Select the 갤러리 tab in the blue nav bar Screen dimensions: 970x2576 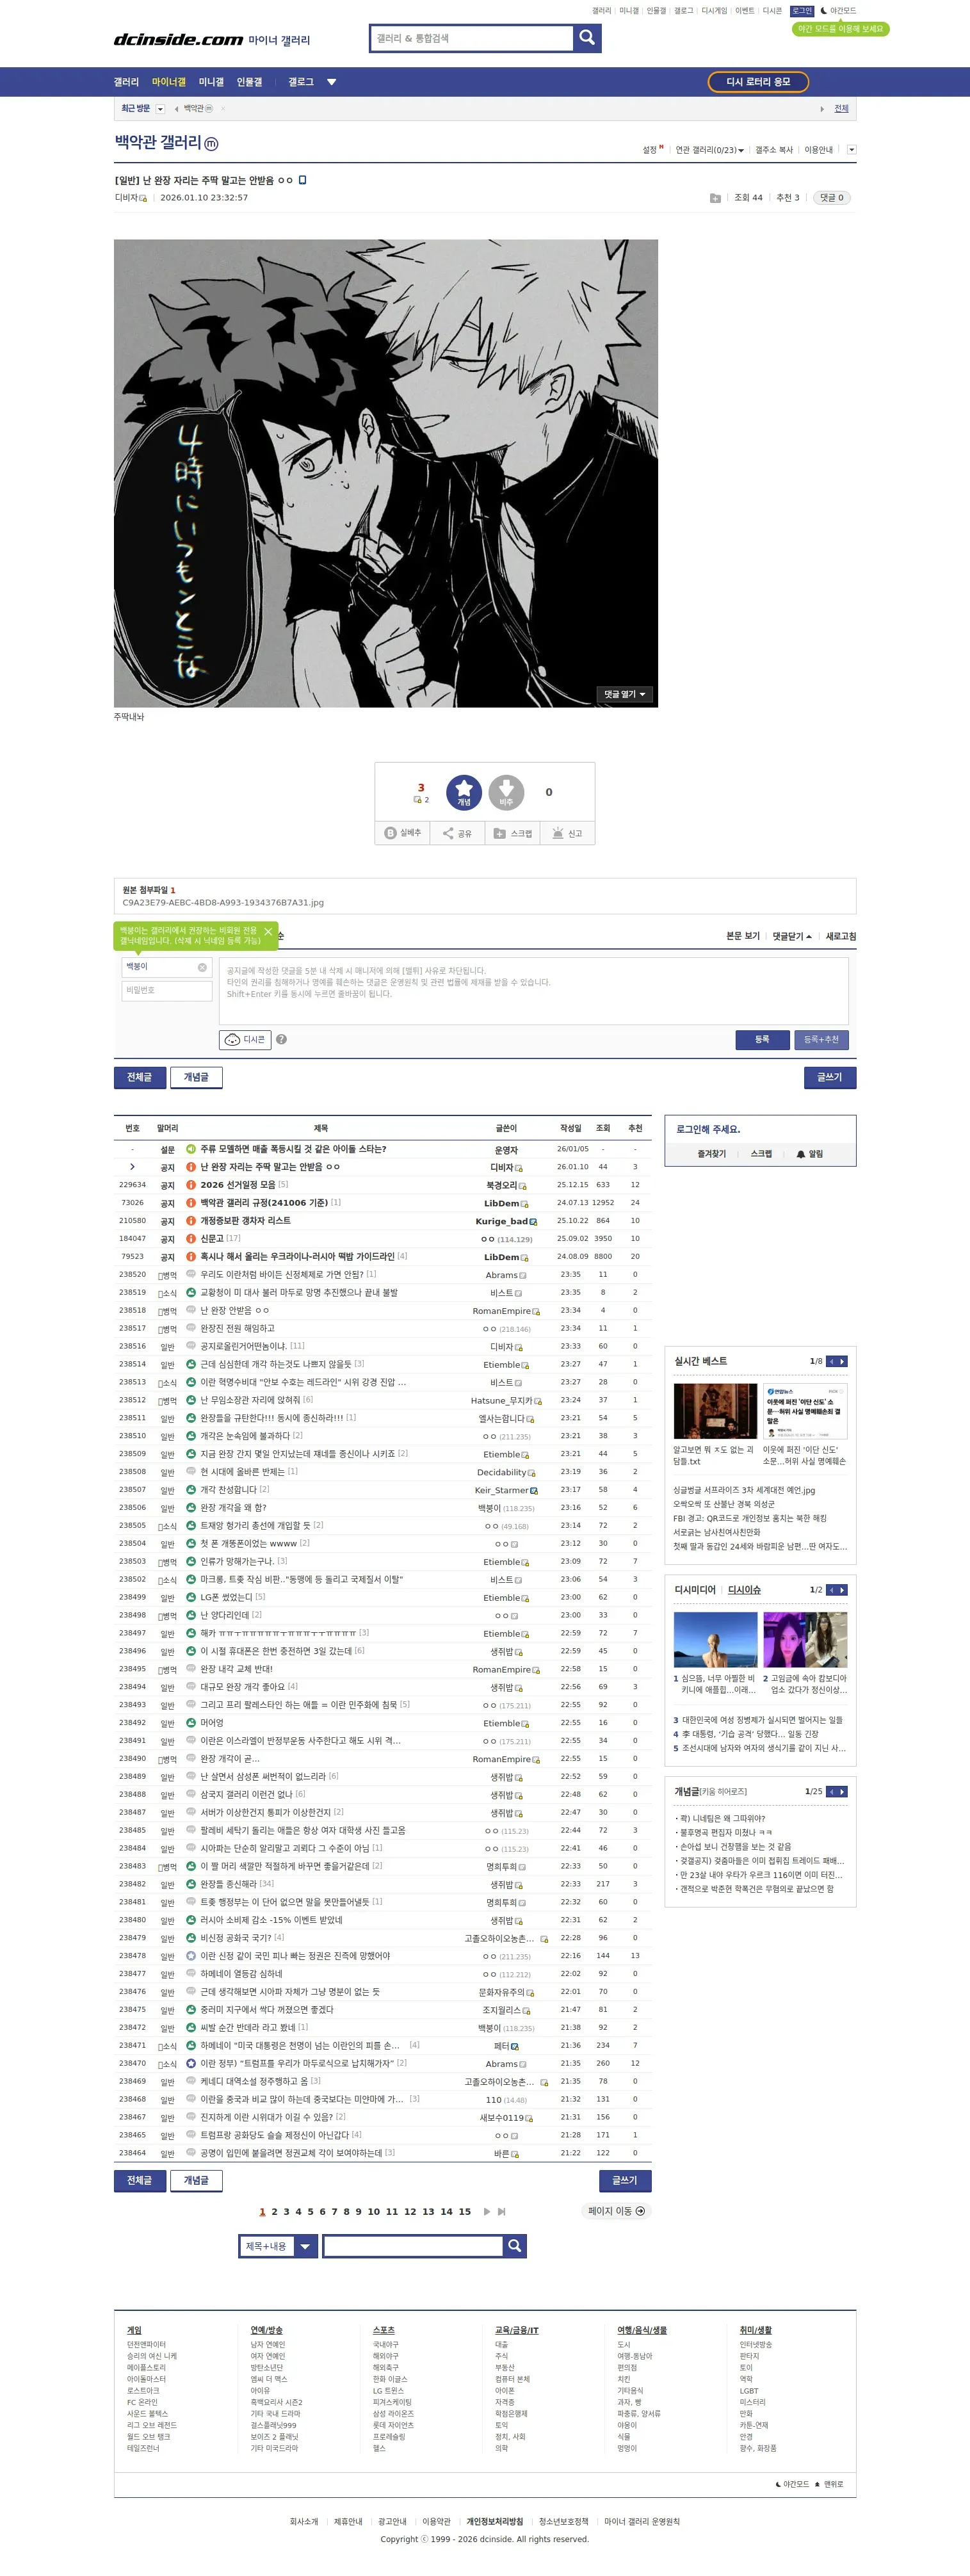coord(126,82)
